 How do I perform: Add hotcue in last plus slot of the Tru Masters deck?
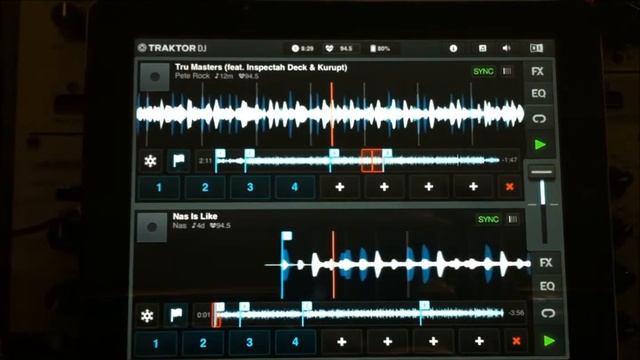(x=473, y=187)
